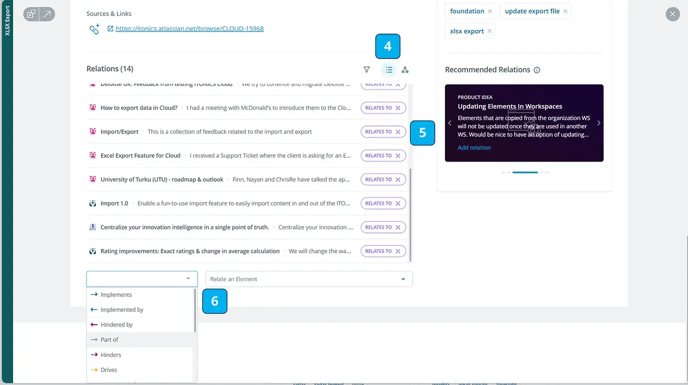Collapse the relation type dropdown
The width and height of the screenshot is (688, 385).
click(188, 279)
